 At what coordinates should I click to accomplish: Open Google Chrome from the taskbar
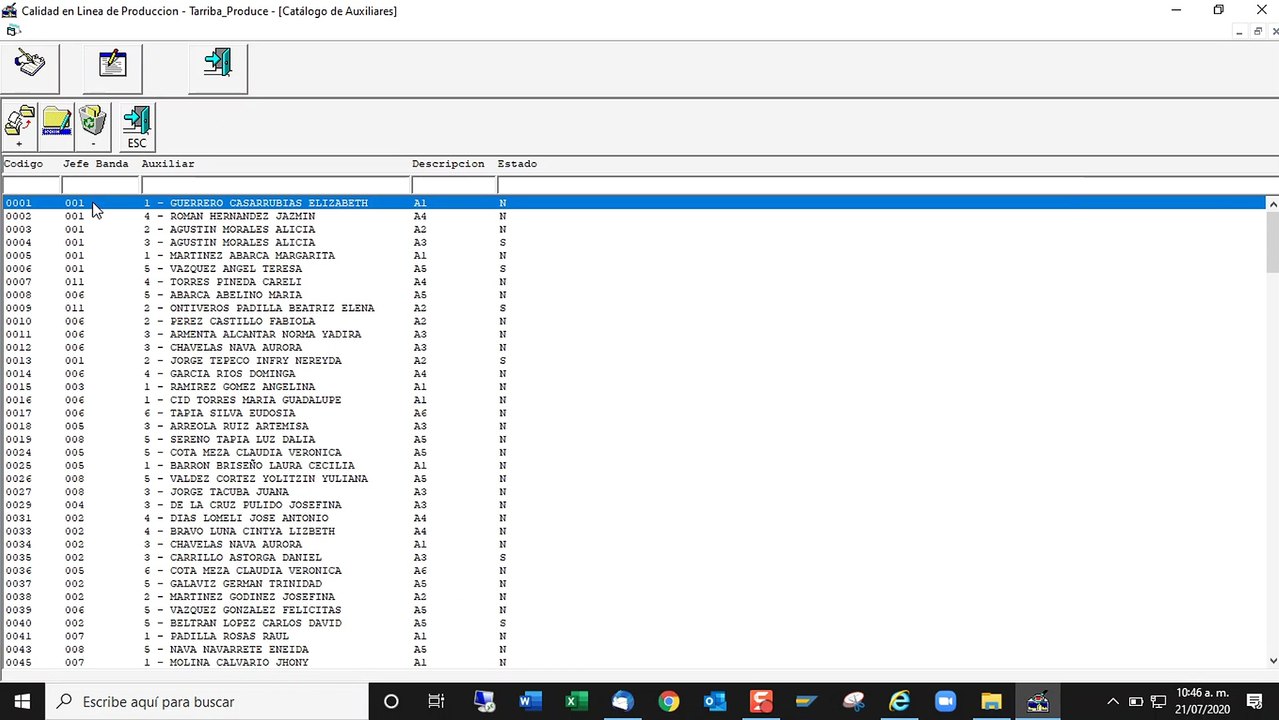pyautogui.click(x=669, y=701)
